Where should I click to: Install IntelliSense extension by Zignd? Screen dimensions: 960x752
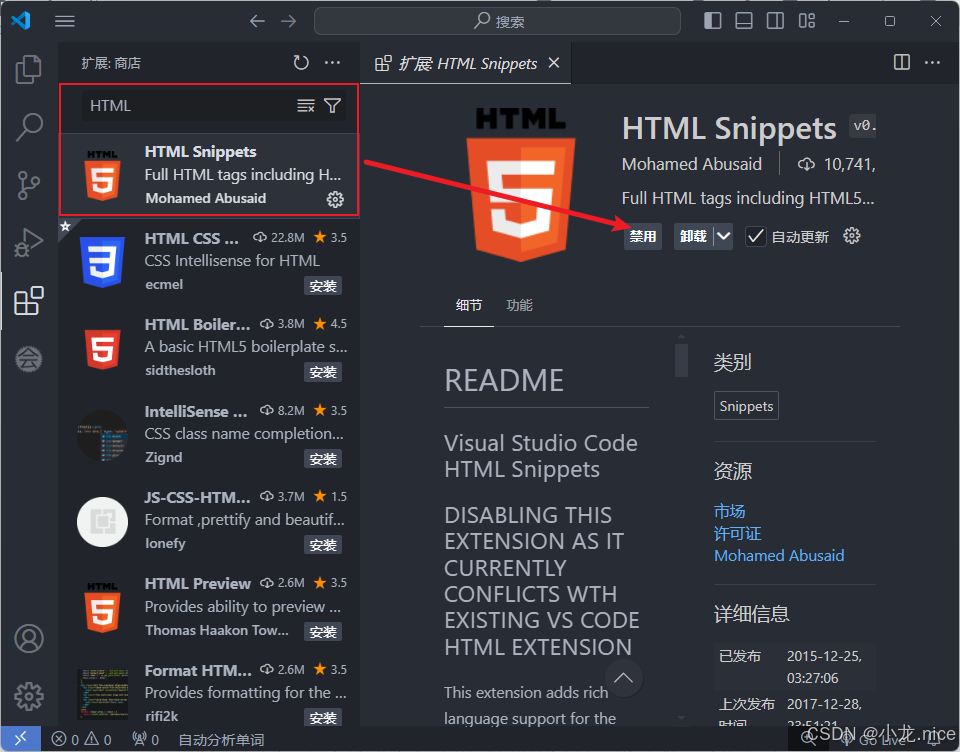click(323, 459)
